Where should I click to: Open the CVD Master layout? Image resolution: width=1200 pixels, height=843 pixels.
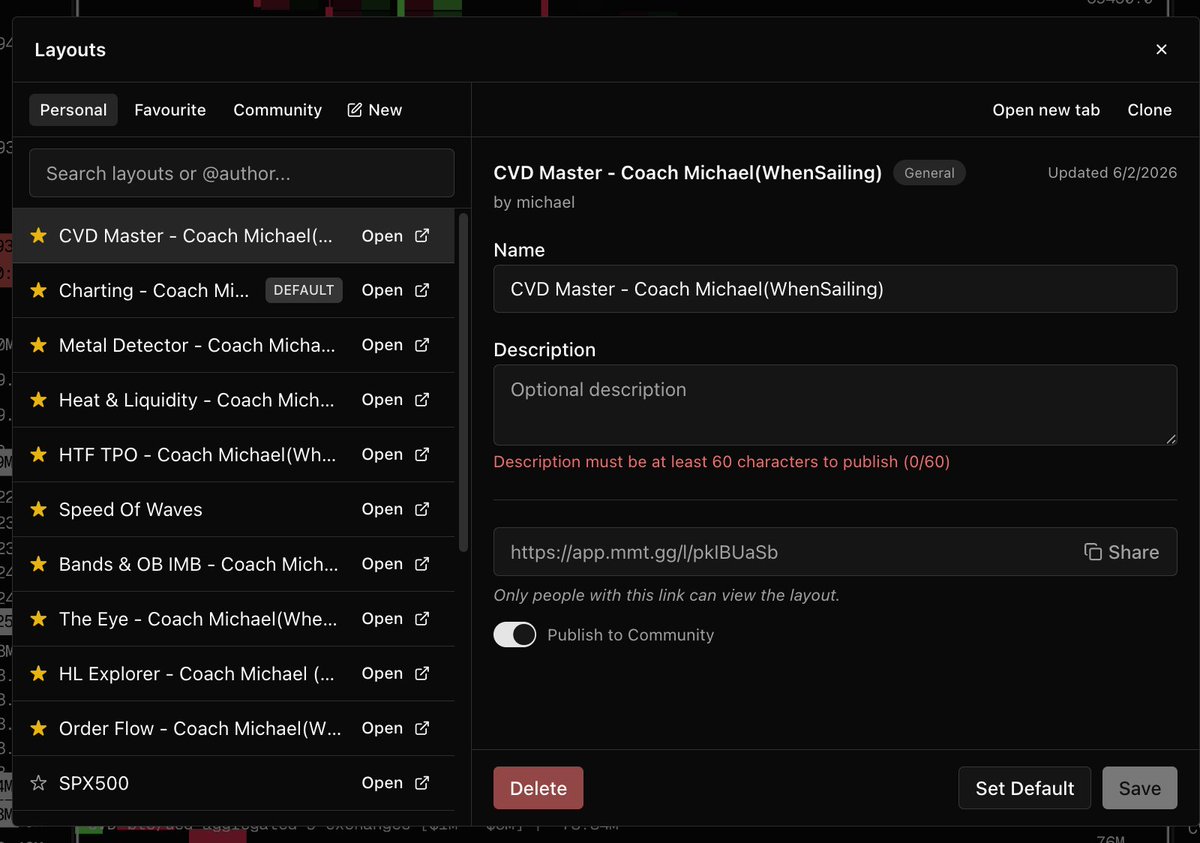coord(382,236)
